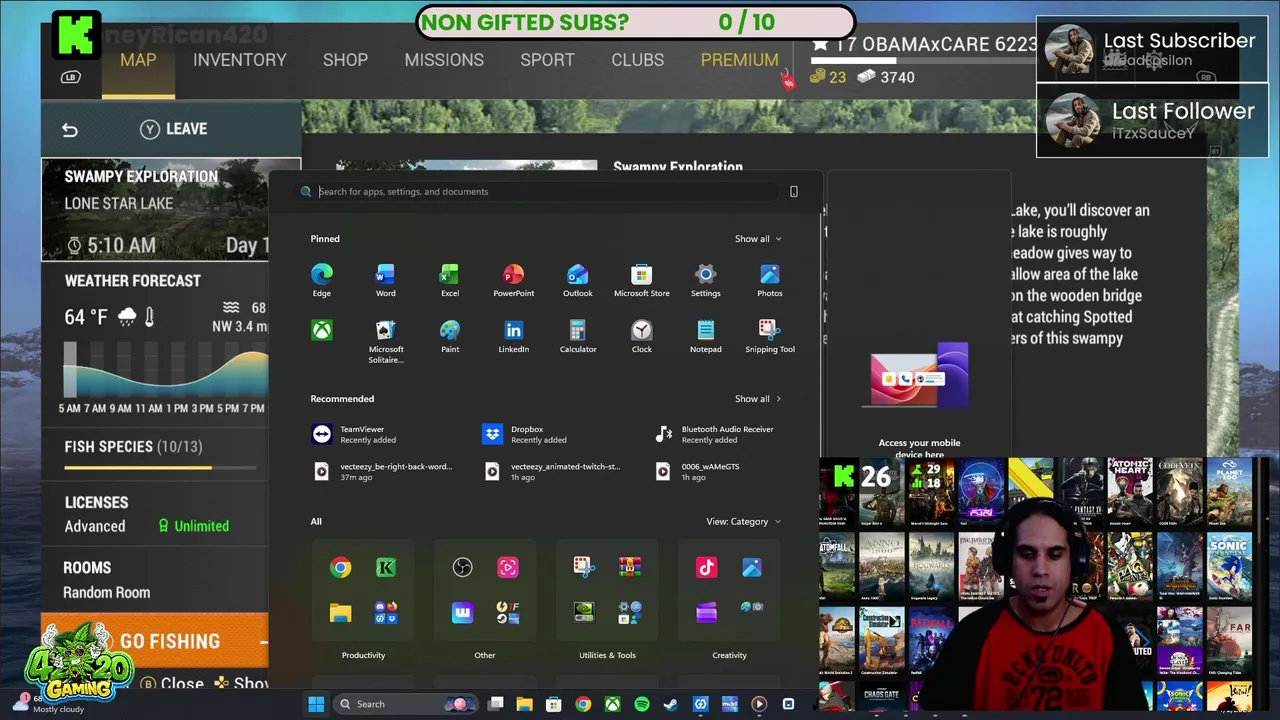Screen dimensions: 1280x720
Task: Launch TikTok in the Creativity group
Action: [706, 568]
